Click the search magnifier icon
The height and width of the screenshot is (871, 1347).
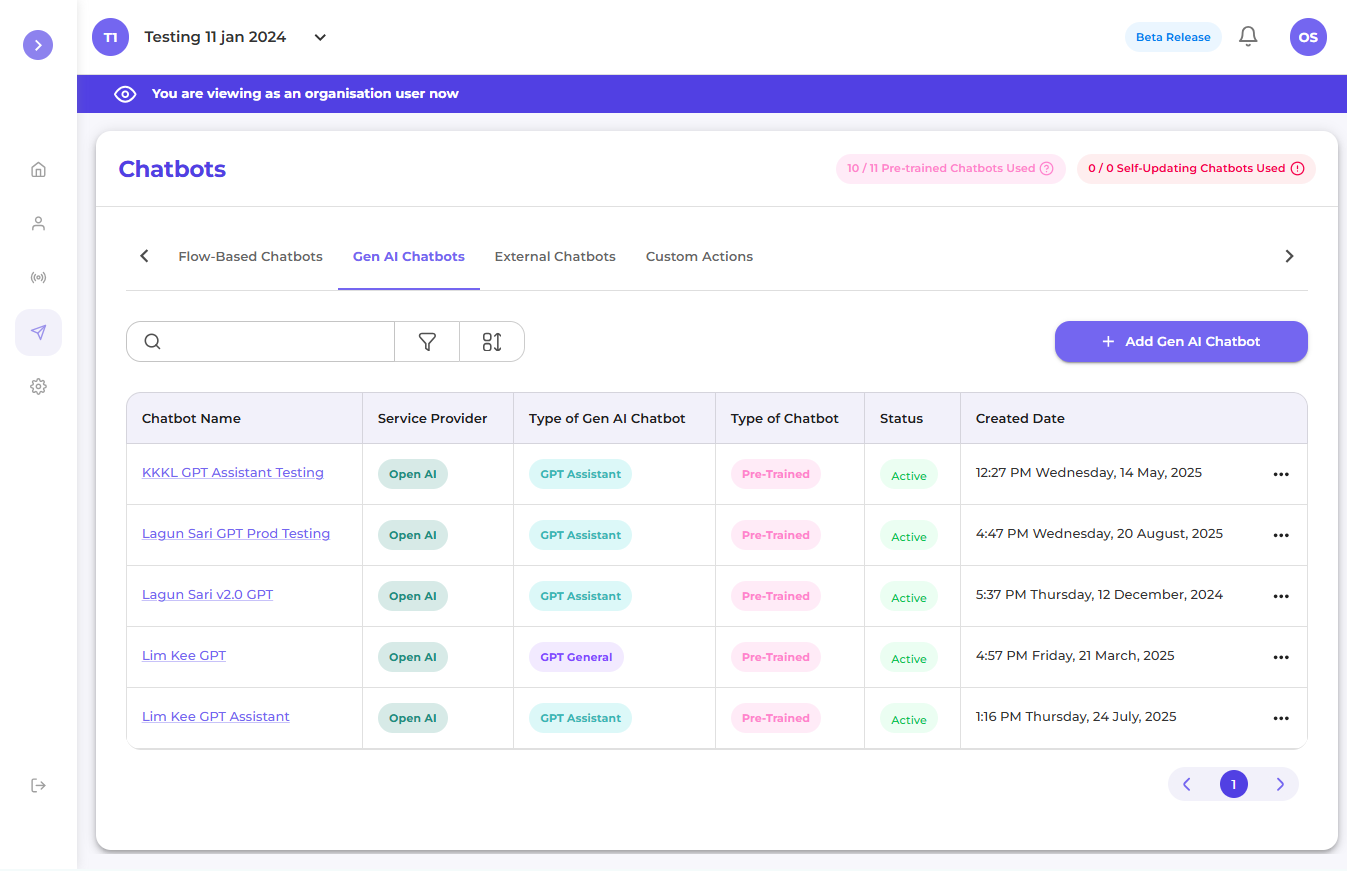coord(152,341)
